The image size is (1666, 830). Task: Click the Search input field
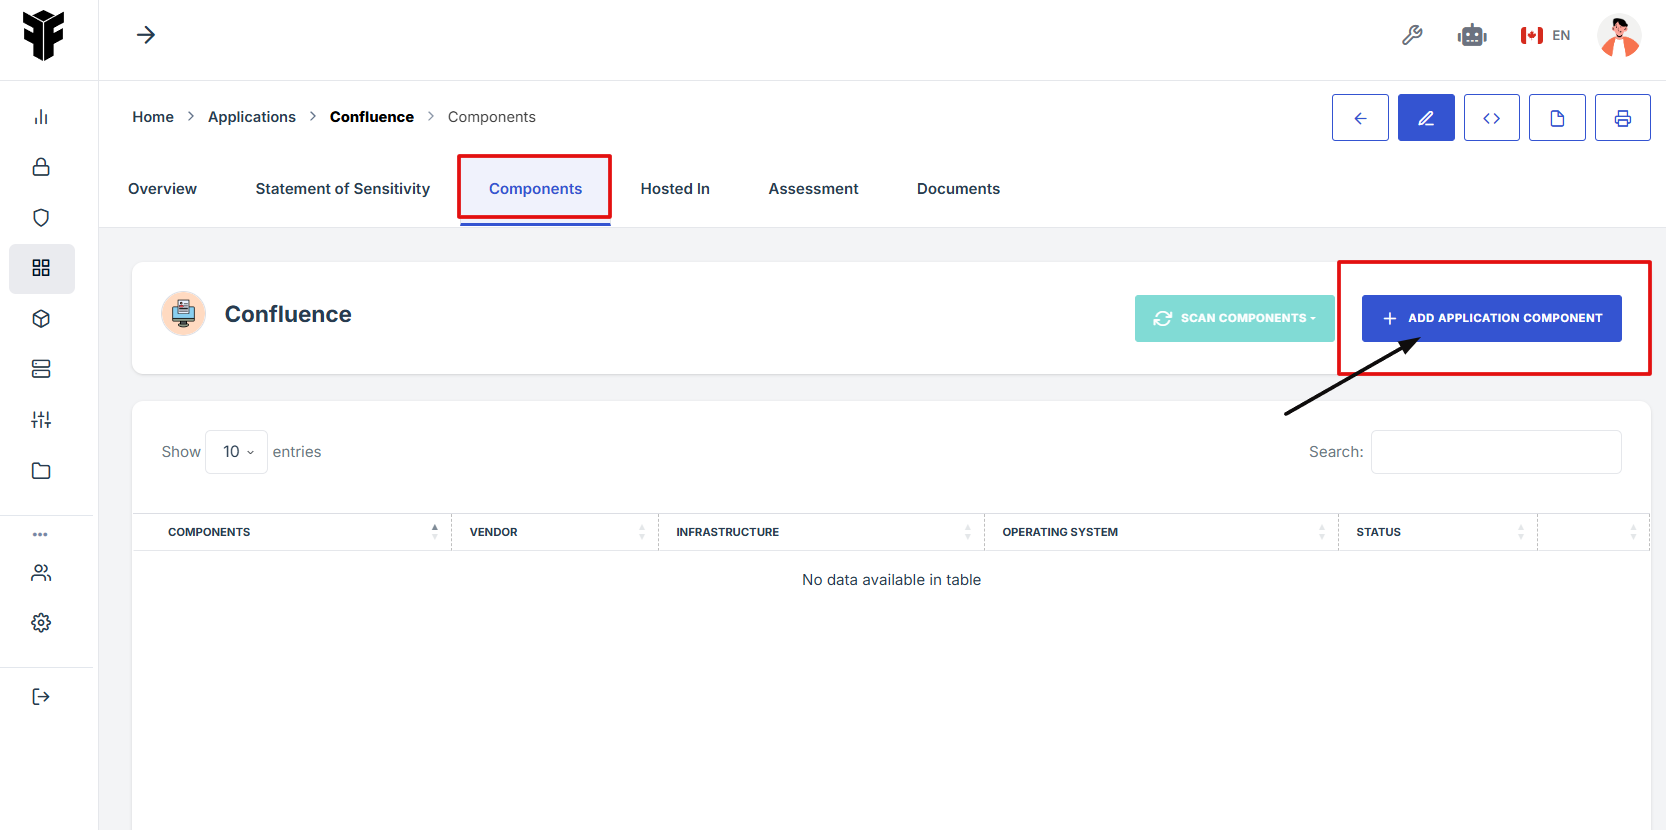(1495, 452)
